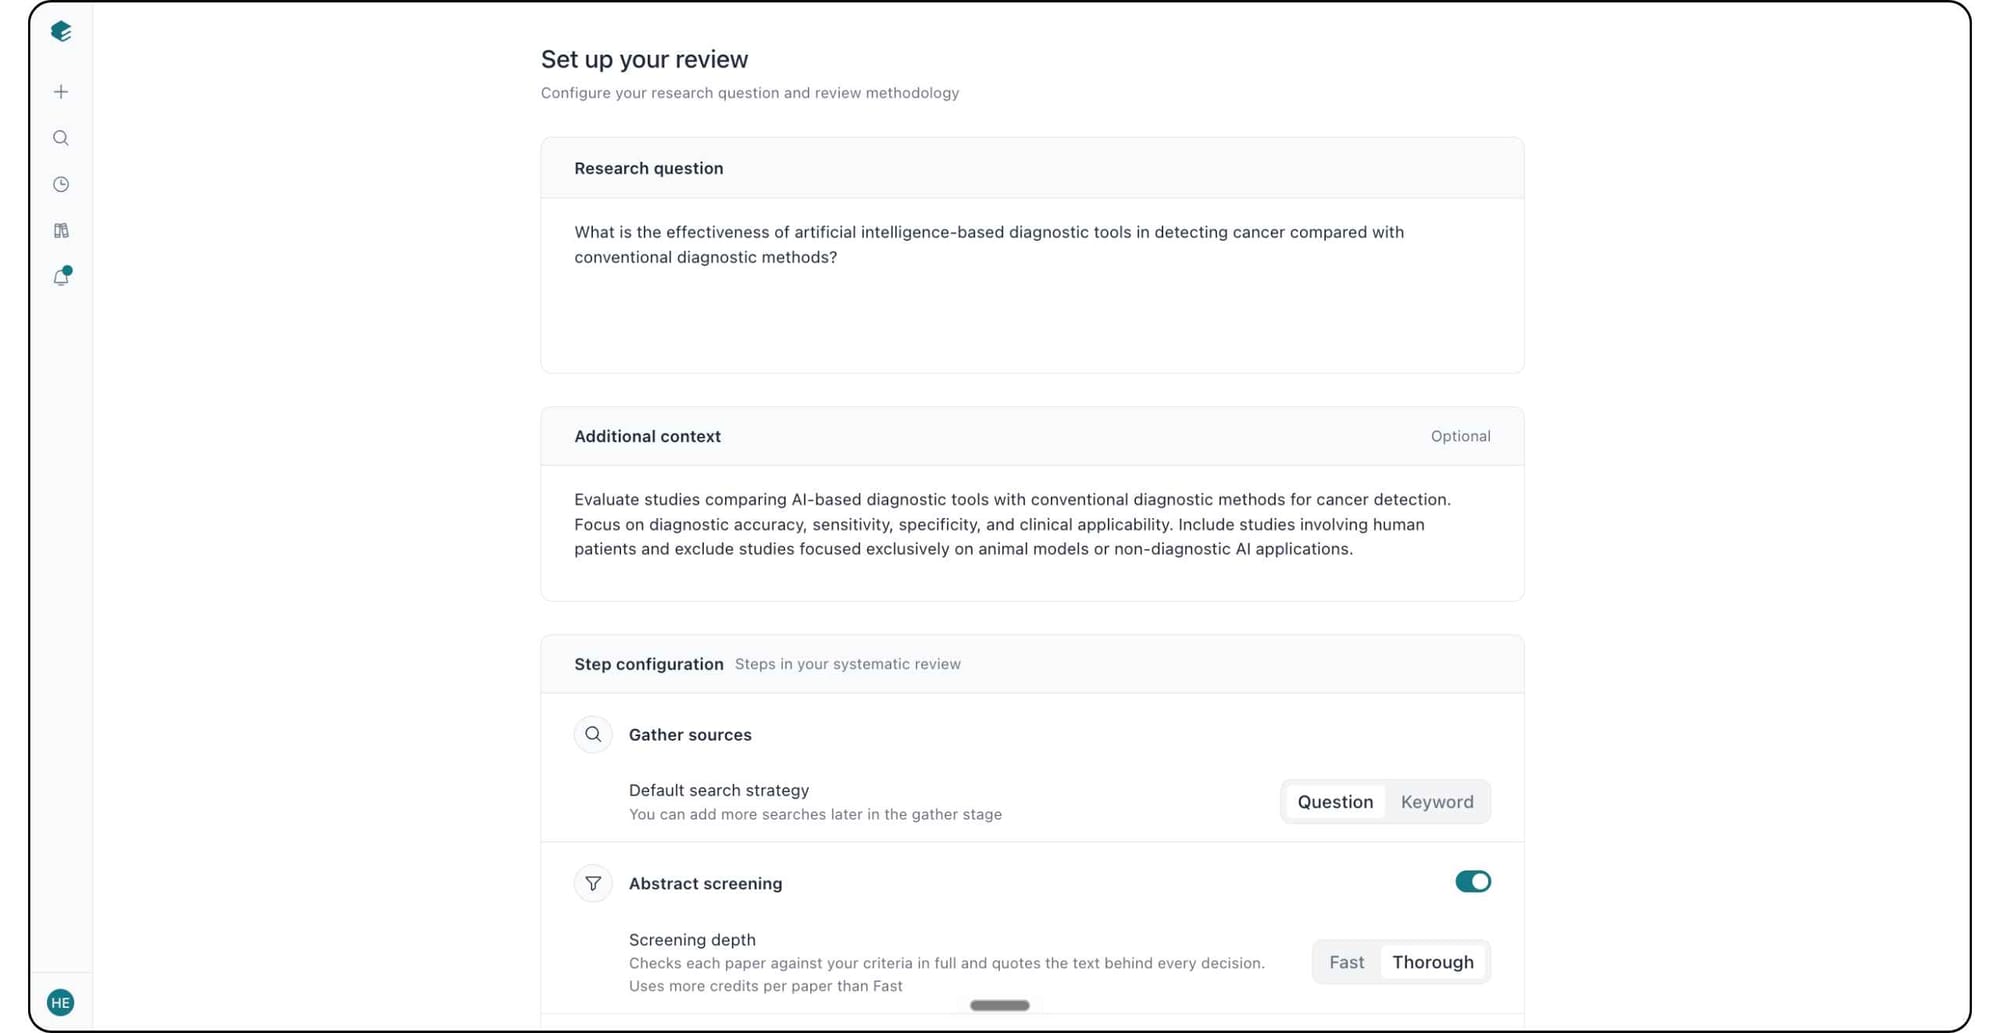Select Question search strategy
The height and width of the screenshot is (1033, 2000).
pyautogui.click(x=1335, y=802)
